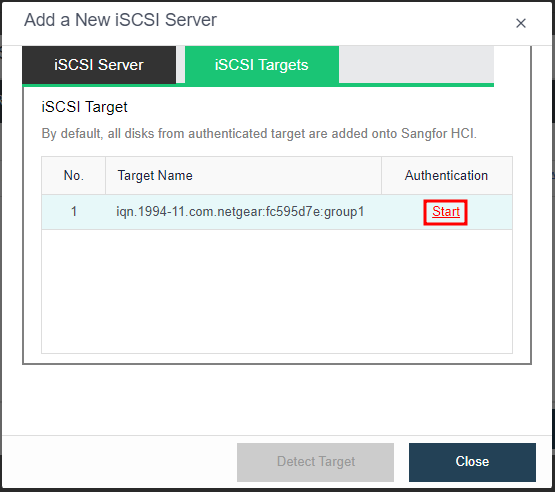
Task: Select row number 1 cell
Action: [x=74, y=212]
